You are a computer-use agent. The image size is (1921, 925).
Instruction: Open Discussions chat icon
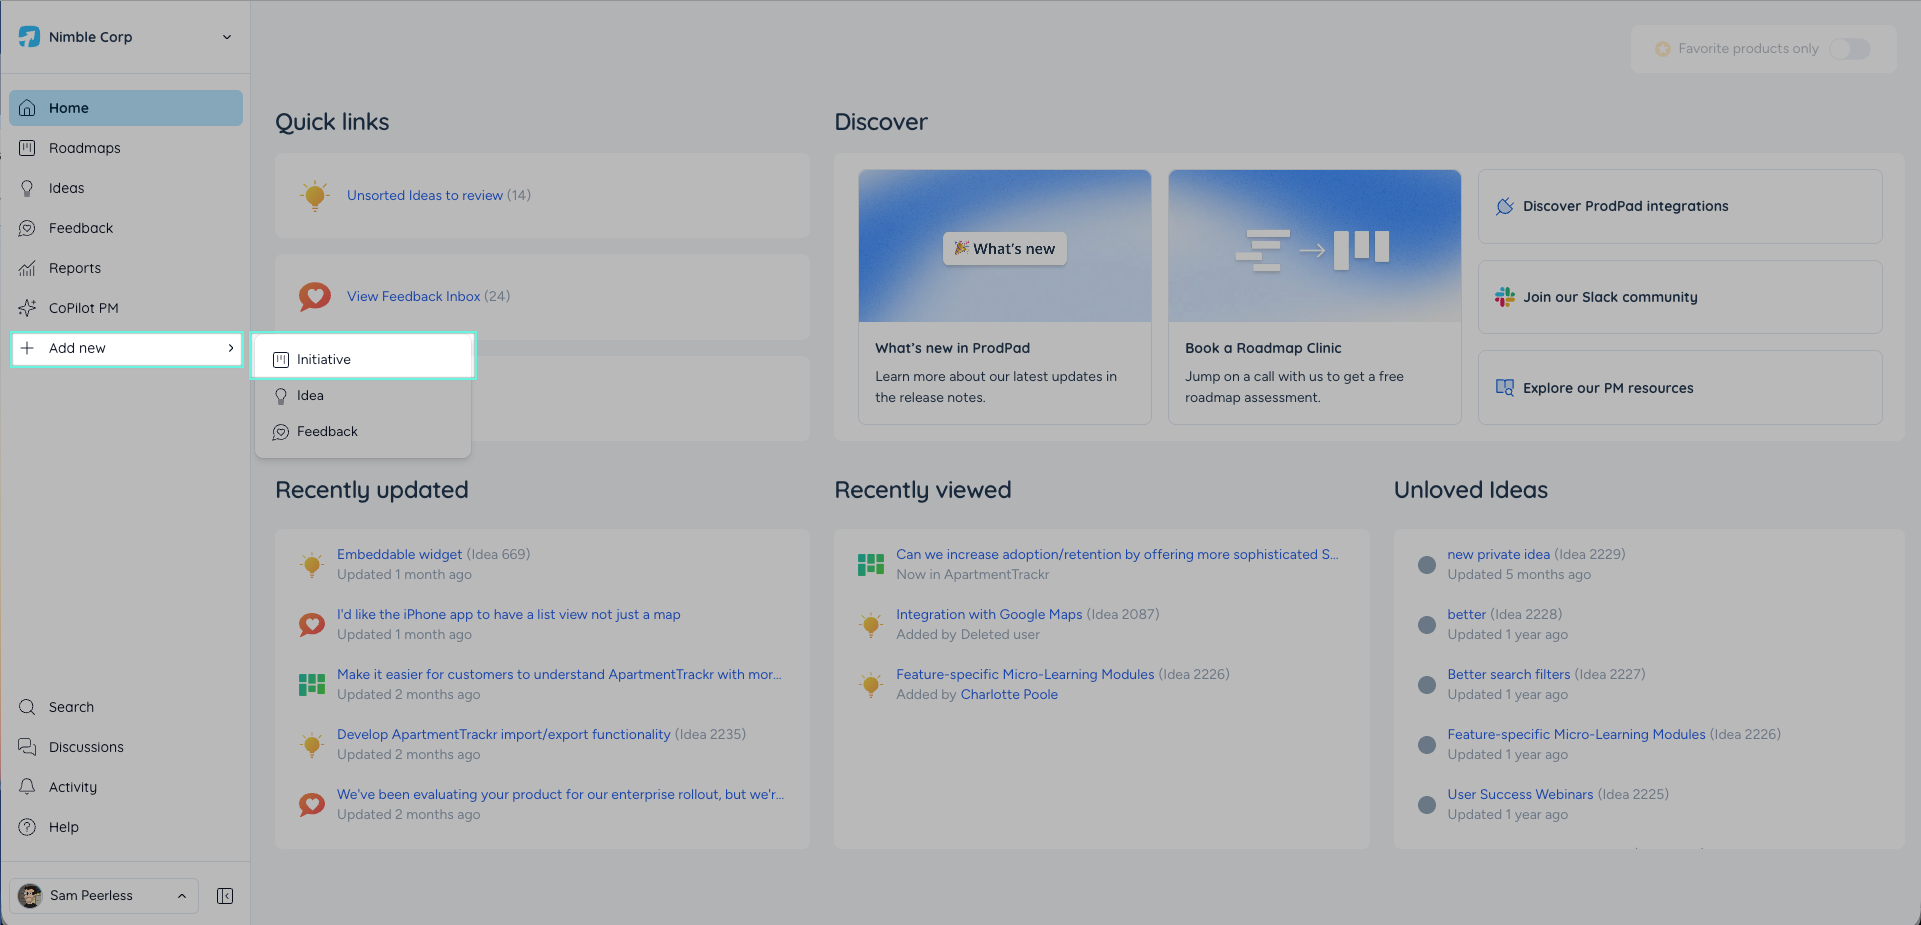28,747
